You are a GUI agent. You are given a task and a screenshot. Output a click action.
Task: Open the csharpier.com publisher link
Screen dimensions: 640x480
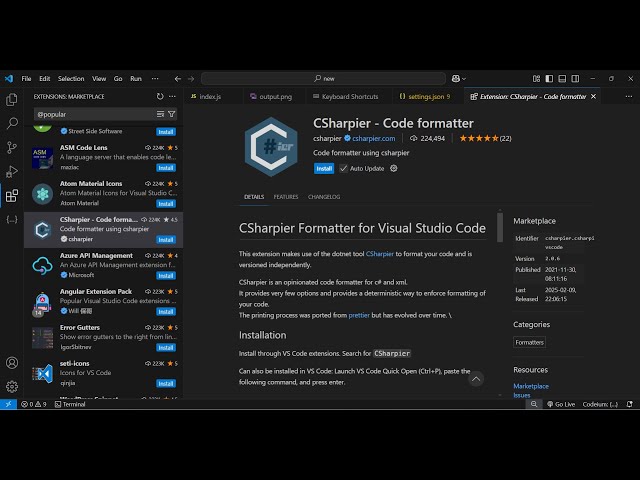373,138
